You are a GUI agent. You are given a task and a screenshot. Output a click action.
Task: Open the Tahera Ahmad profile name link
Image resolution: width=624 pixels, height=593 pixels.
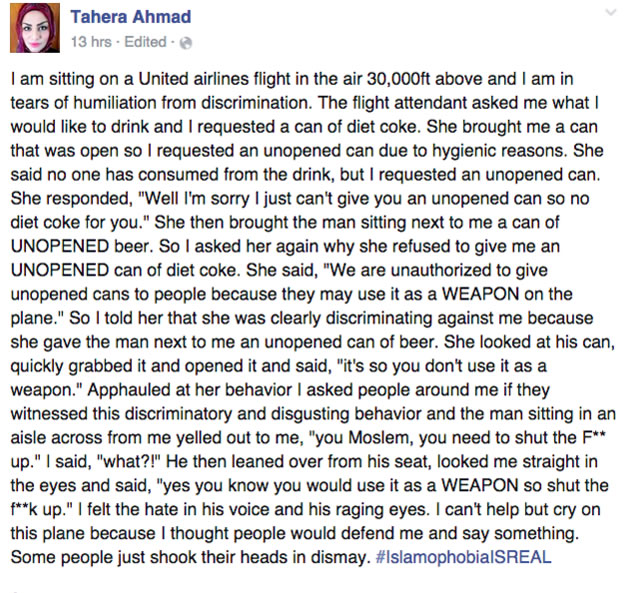pos(130,17)
